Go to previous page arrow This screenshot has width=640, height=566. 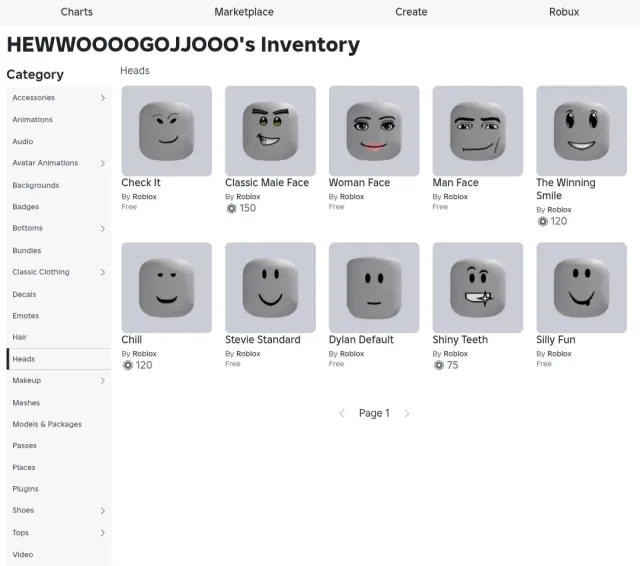342,413
